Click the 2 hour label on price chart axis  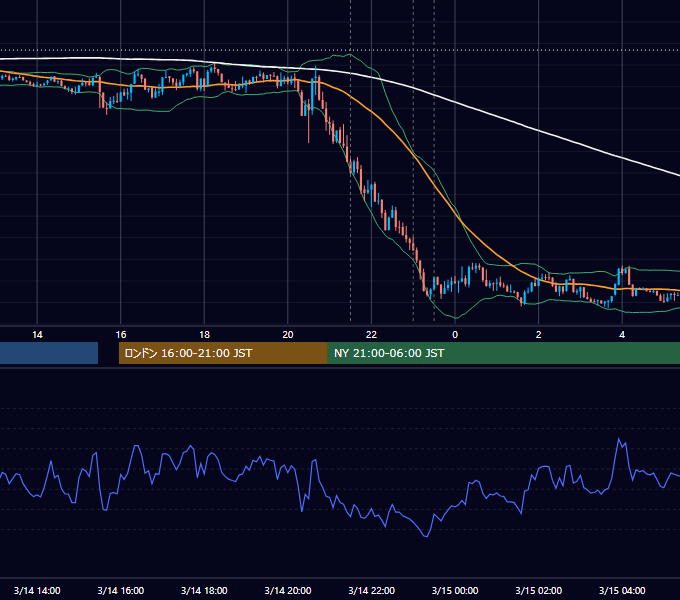(539, 335)
